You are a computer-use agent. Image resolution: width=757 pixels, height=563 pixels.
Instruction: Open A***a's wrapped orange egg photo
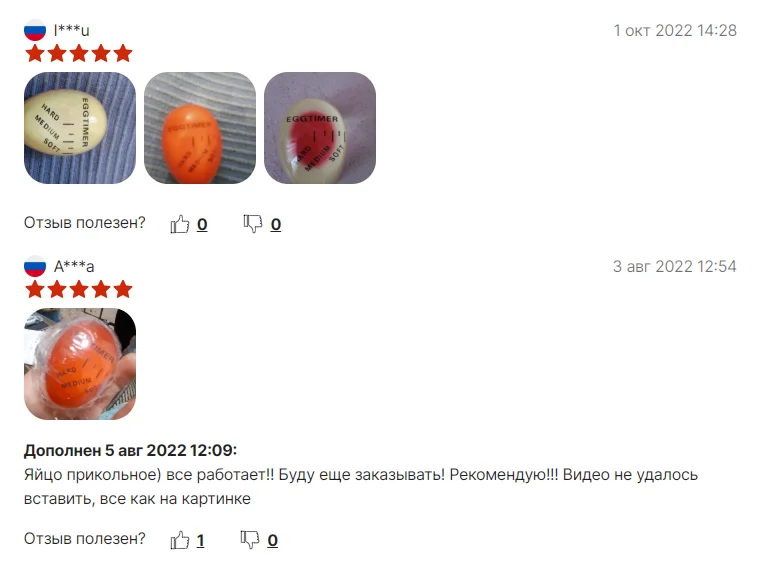coord(80,364)
